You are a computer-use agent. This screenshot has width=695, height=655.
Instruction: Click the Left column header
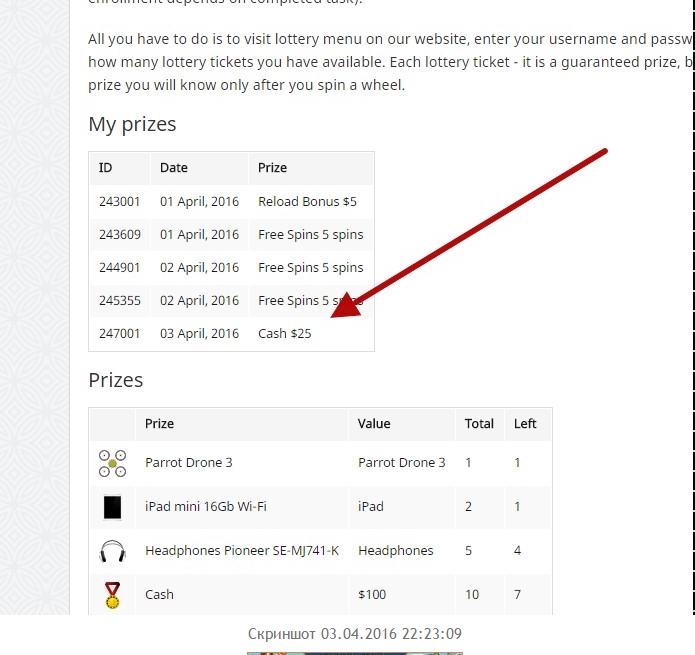[x=525, y=424]
